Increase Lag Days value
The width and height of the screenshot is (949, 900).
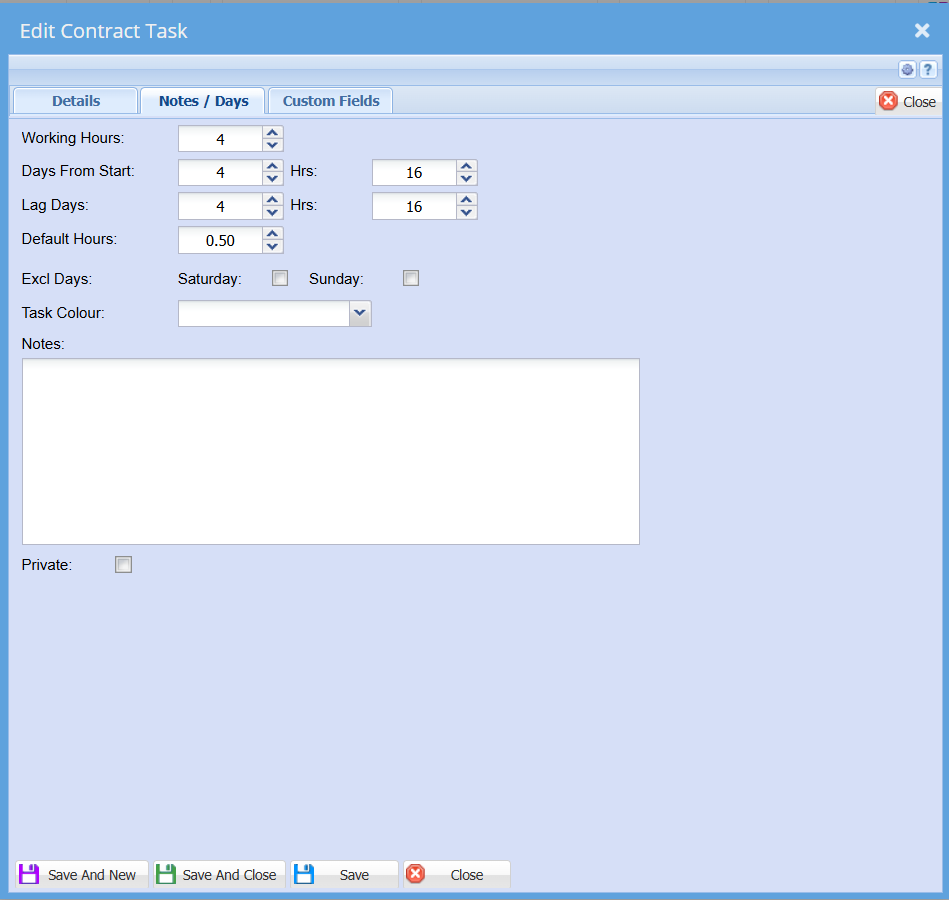(x=272, y=199)
